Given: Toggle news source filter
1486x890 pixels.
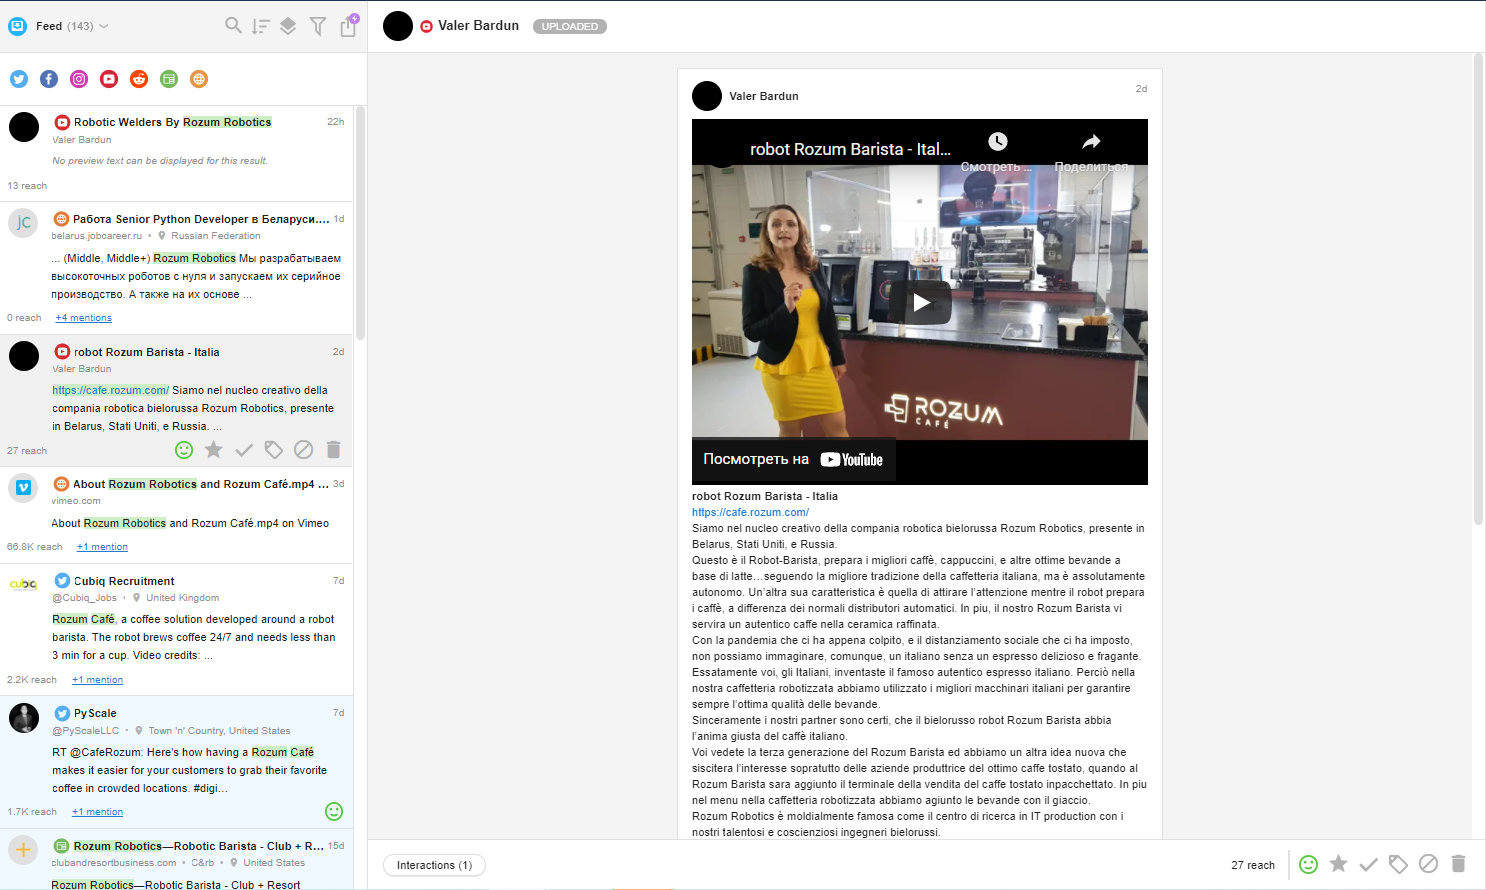Looking at the screenshot, I should tap(169, 79).
